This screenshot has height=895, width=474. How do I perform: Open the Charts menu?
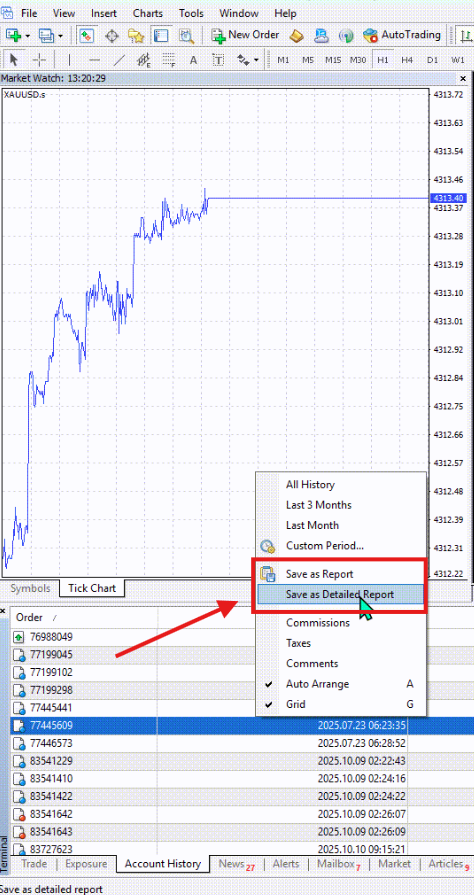(147, 13)
